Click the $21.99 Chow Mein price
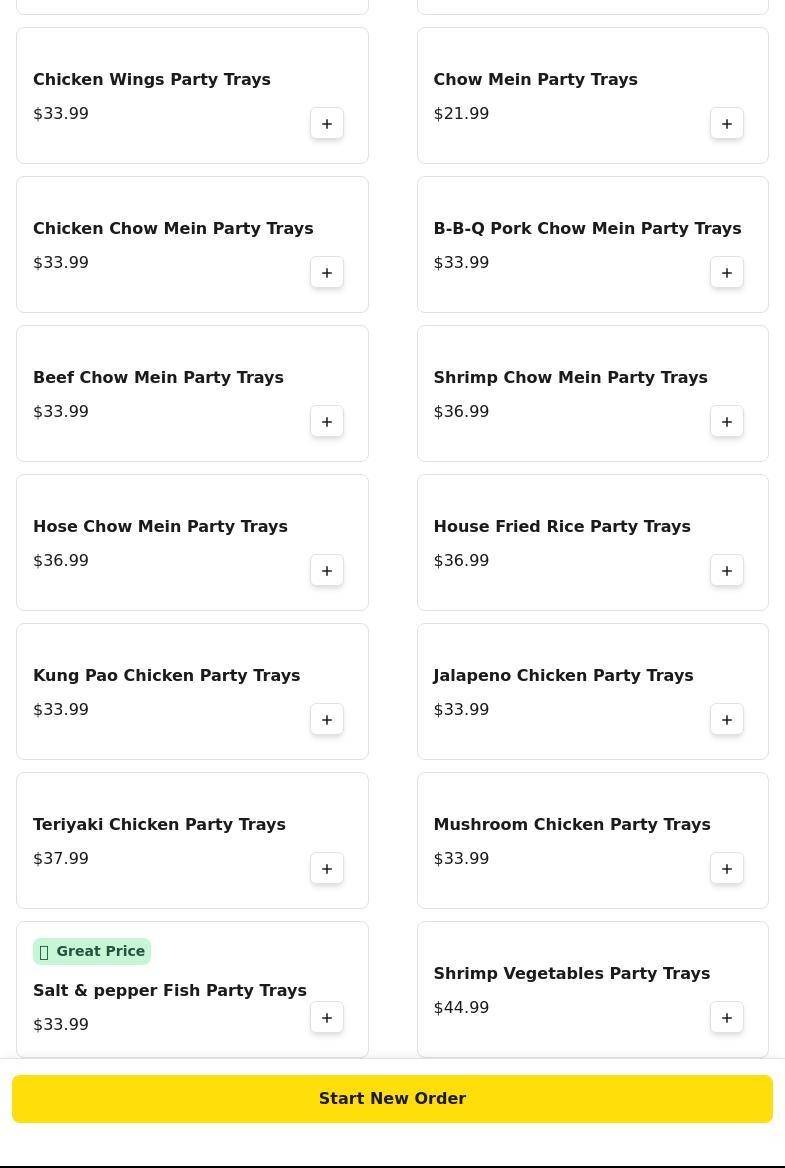This screenshot has height=1168, width=785. 461,114
